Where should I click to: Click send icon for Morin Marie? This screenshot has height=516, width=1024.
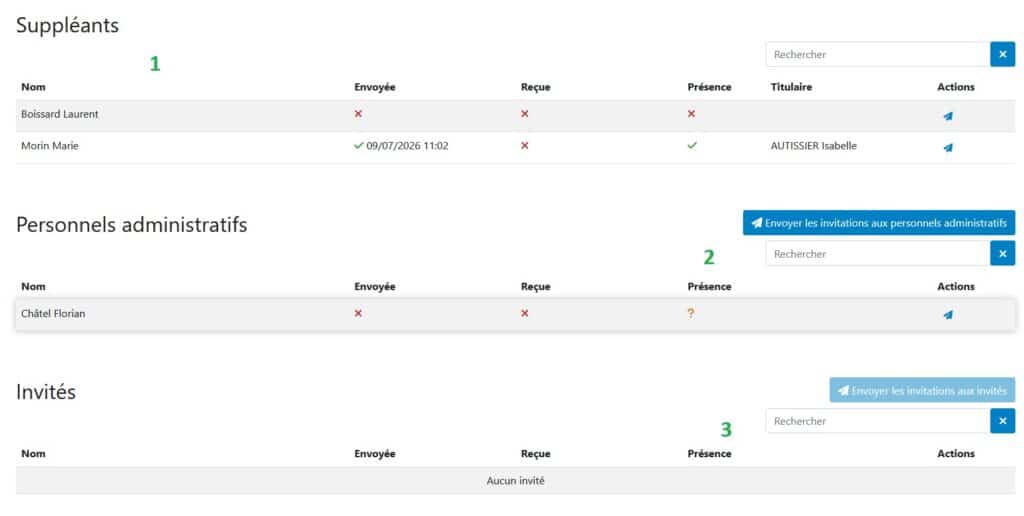click(x=948, y=148)
